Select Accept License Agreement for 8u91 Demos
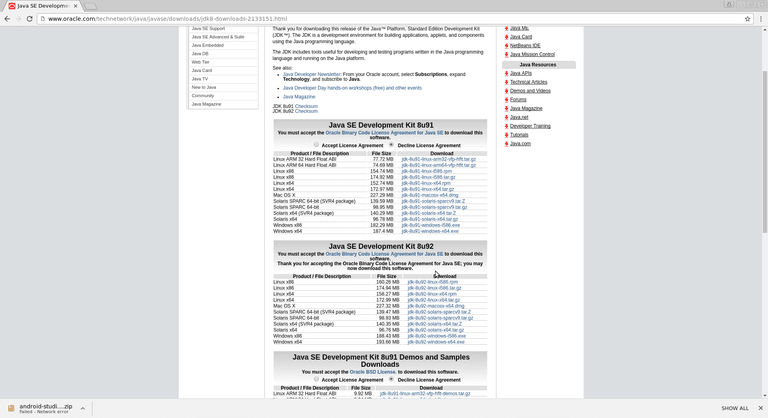Screen dimensions: 768x418 click(316, 379)
